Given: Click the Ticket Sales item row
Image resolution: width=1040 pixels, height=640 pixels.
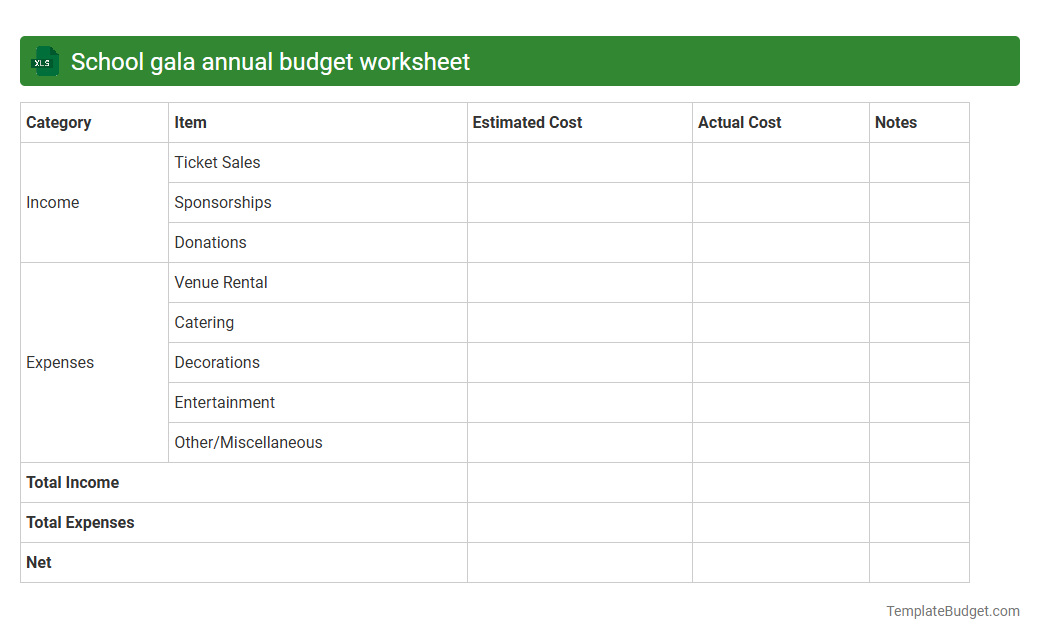Looking at the screenshot, I should (217, 162).
